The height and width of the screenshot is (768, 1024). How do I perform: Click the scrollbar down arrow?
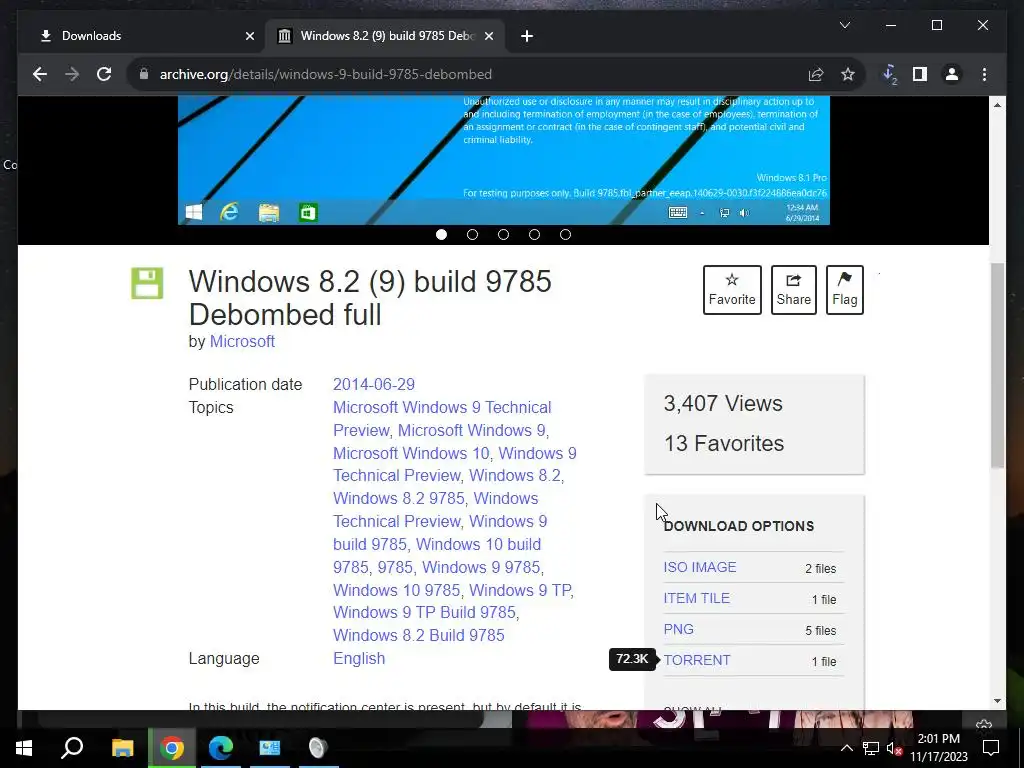point(997,701)
